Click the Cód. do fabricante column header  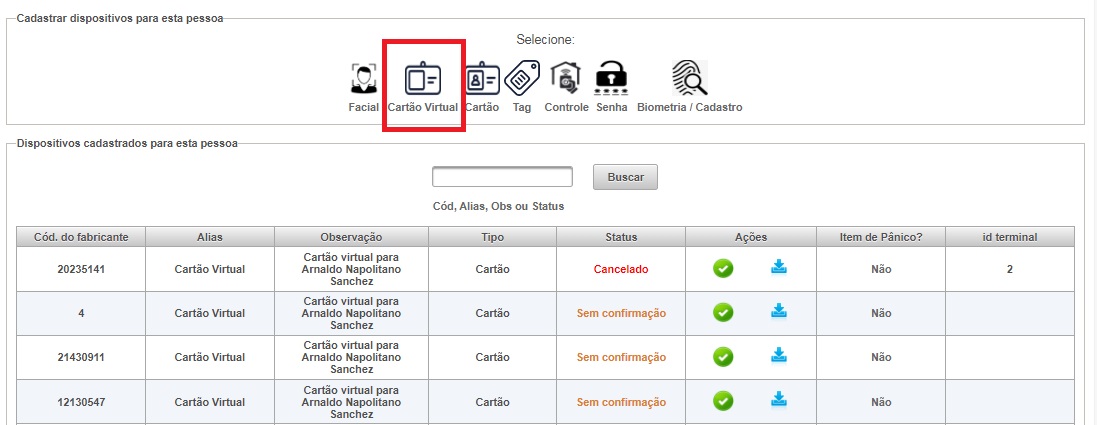[81, 237]
